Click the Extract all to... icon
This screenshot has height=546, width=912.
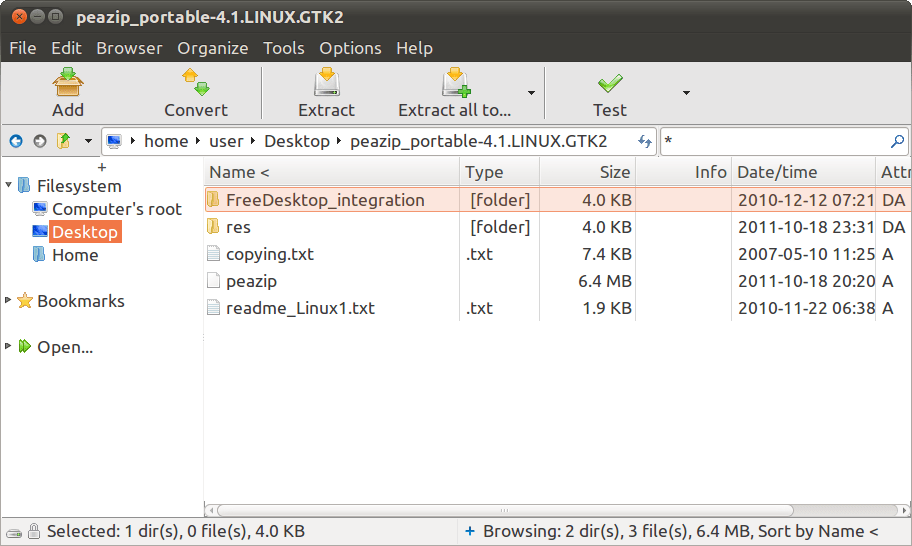(455, 82)
